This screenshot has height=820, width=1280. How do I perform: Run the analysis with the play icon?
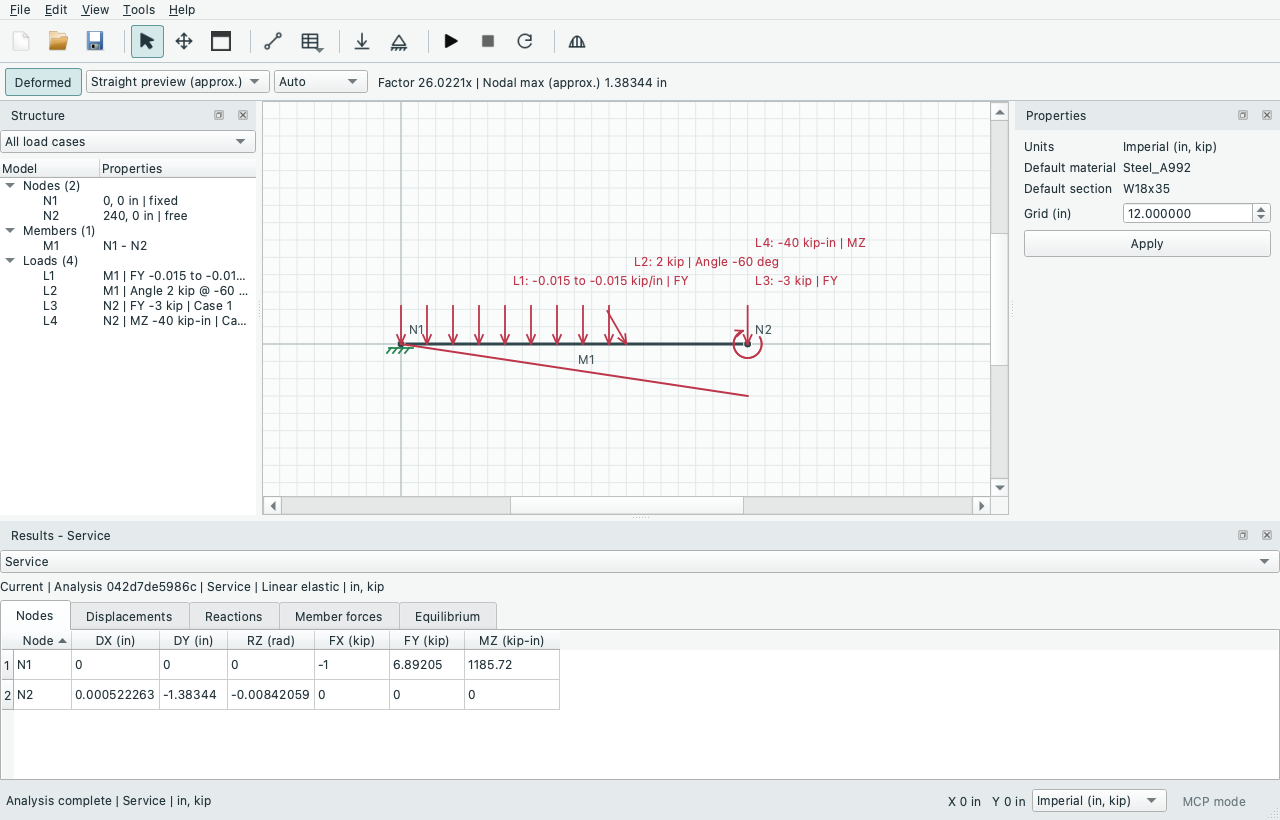451,41
